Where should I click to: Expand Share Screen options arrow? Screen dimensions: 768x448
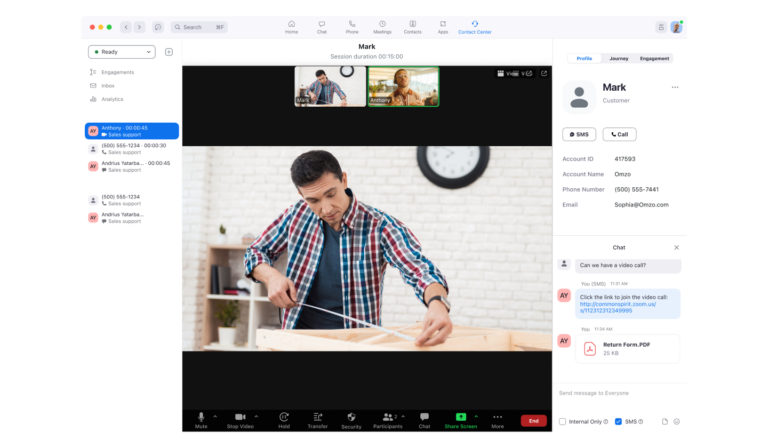pos(476,416)
